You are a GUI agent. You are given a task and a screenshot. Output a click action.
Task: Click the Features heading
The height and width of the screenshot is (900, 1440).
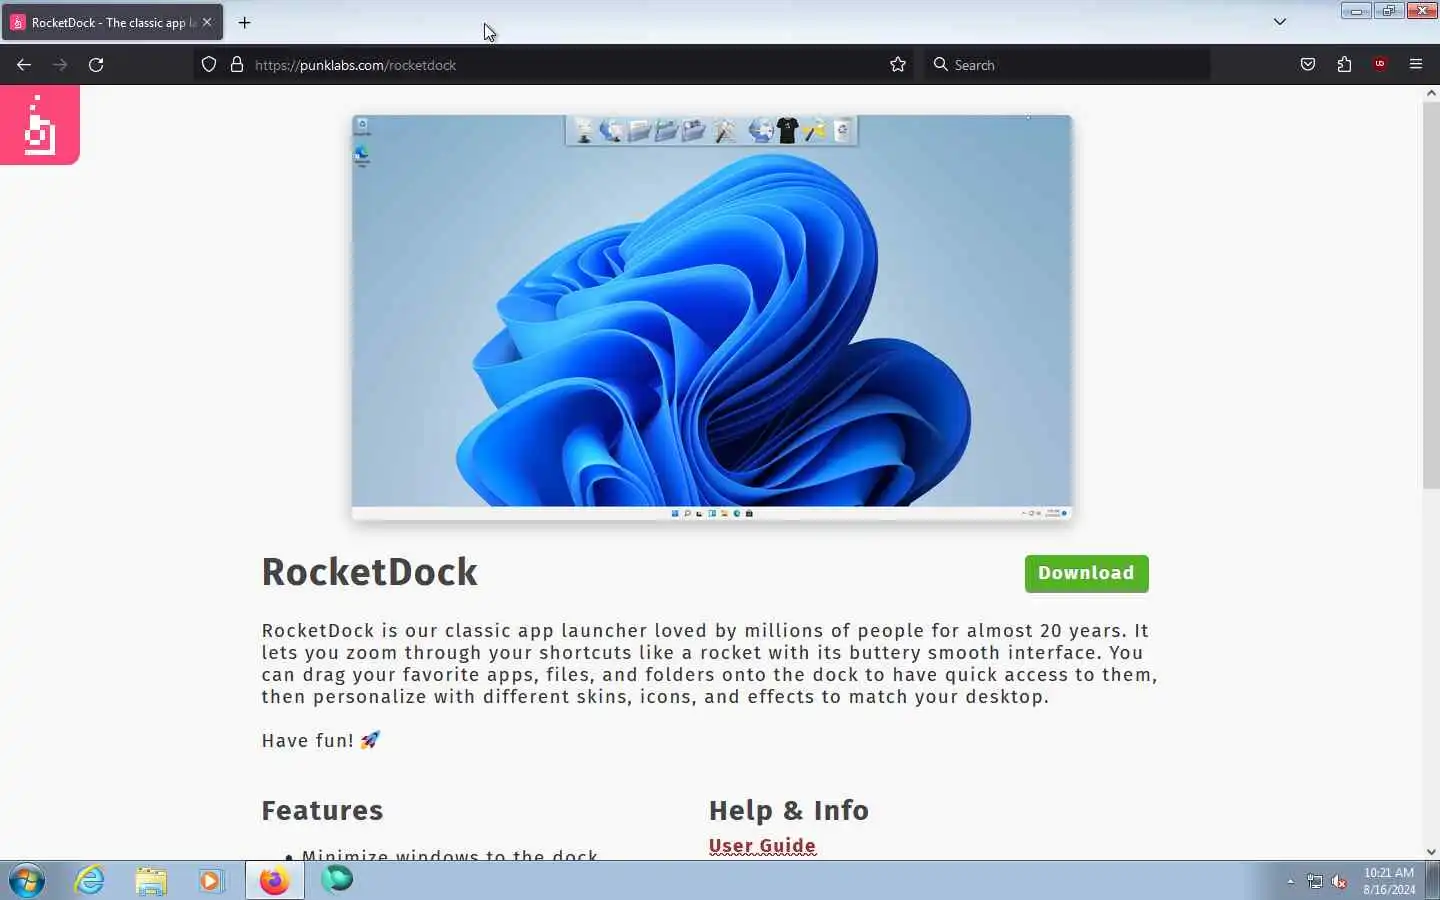pos(322,810)
